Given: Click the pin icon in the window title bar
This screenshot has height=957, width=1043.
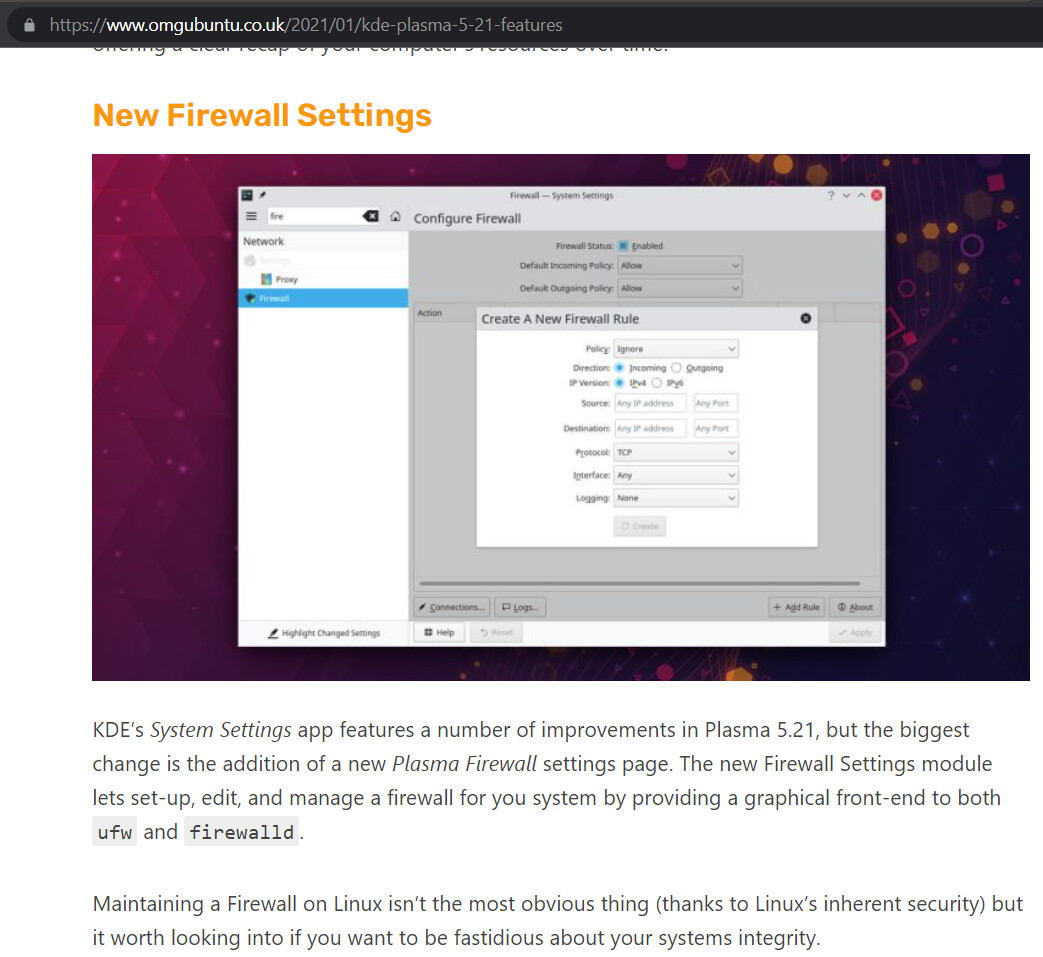Looking at the screenshot, I should point(263,195).
